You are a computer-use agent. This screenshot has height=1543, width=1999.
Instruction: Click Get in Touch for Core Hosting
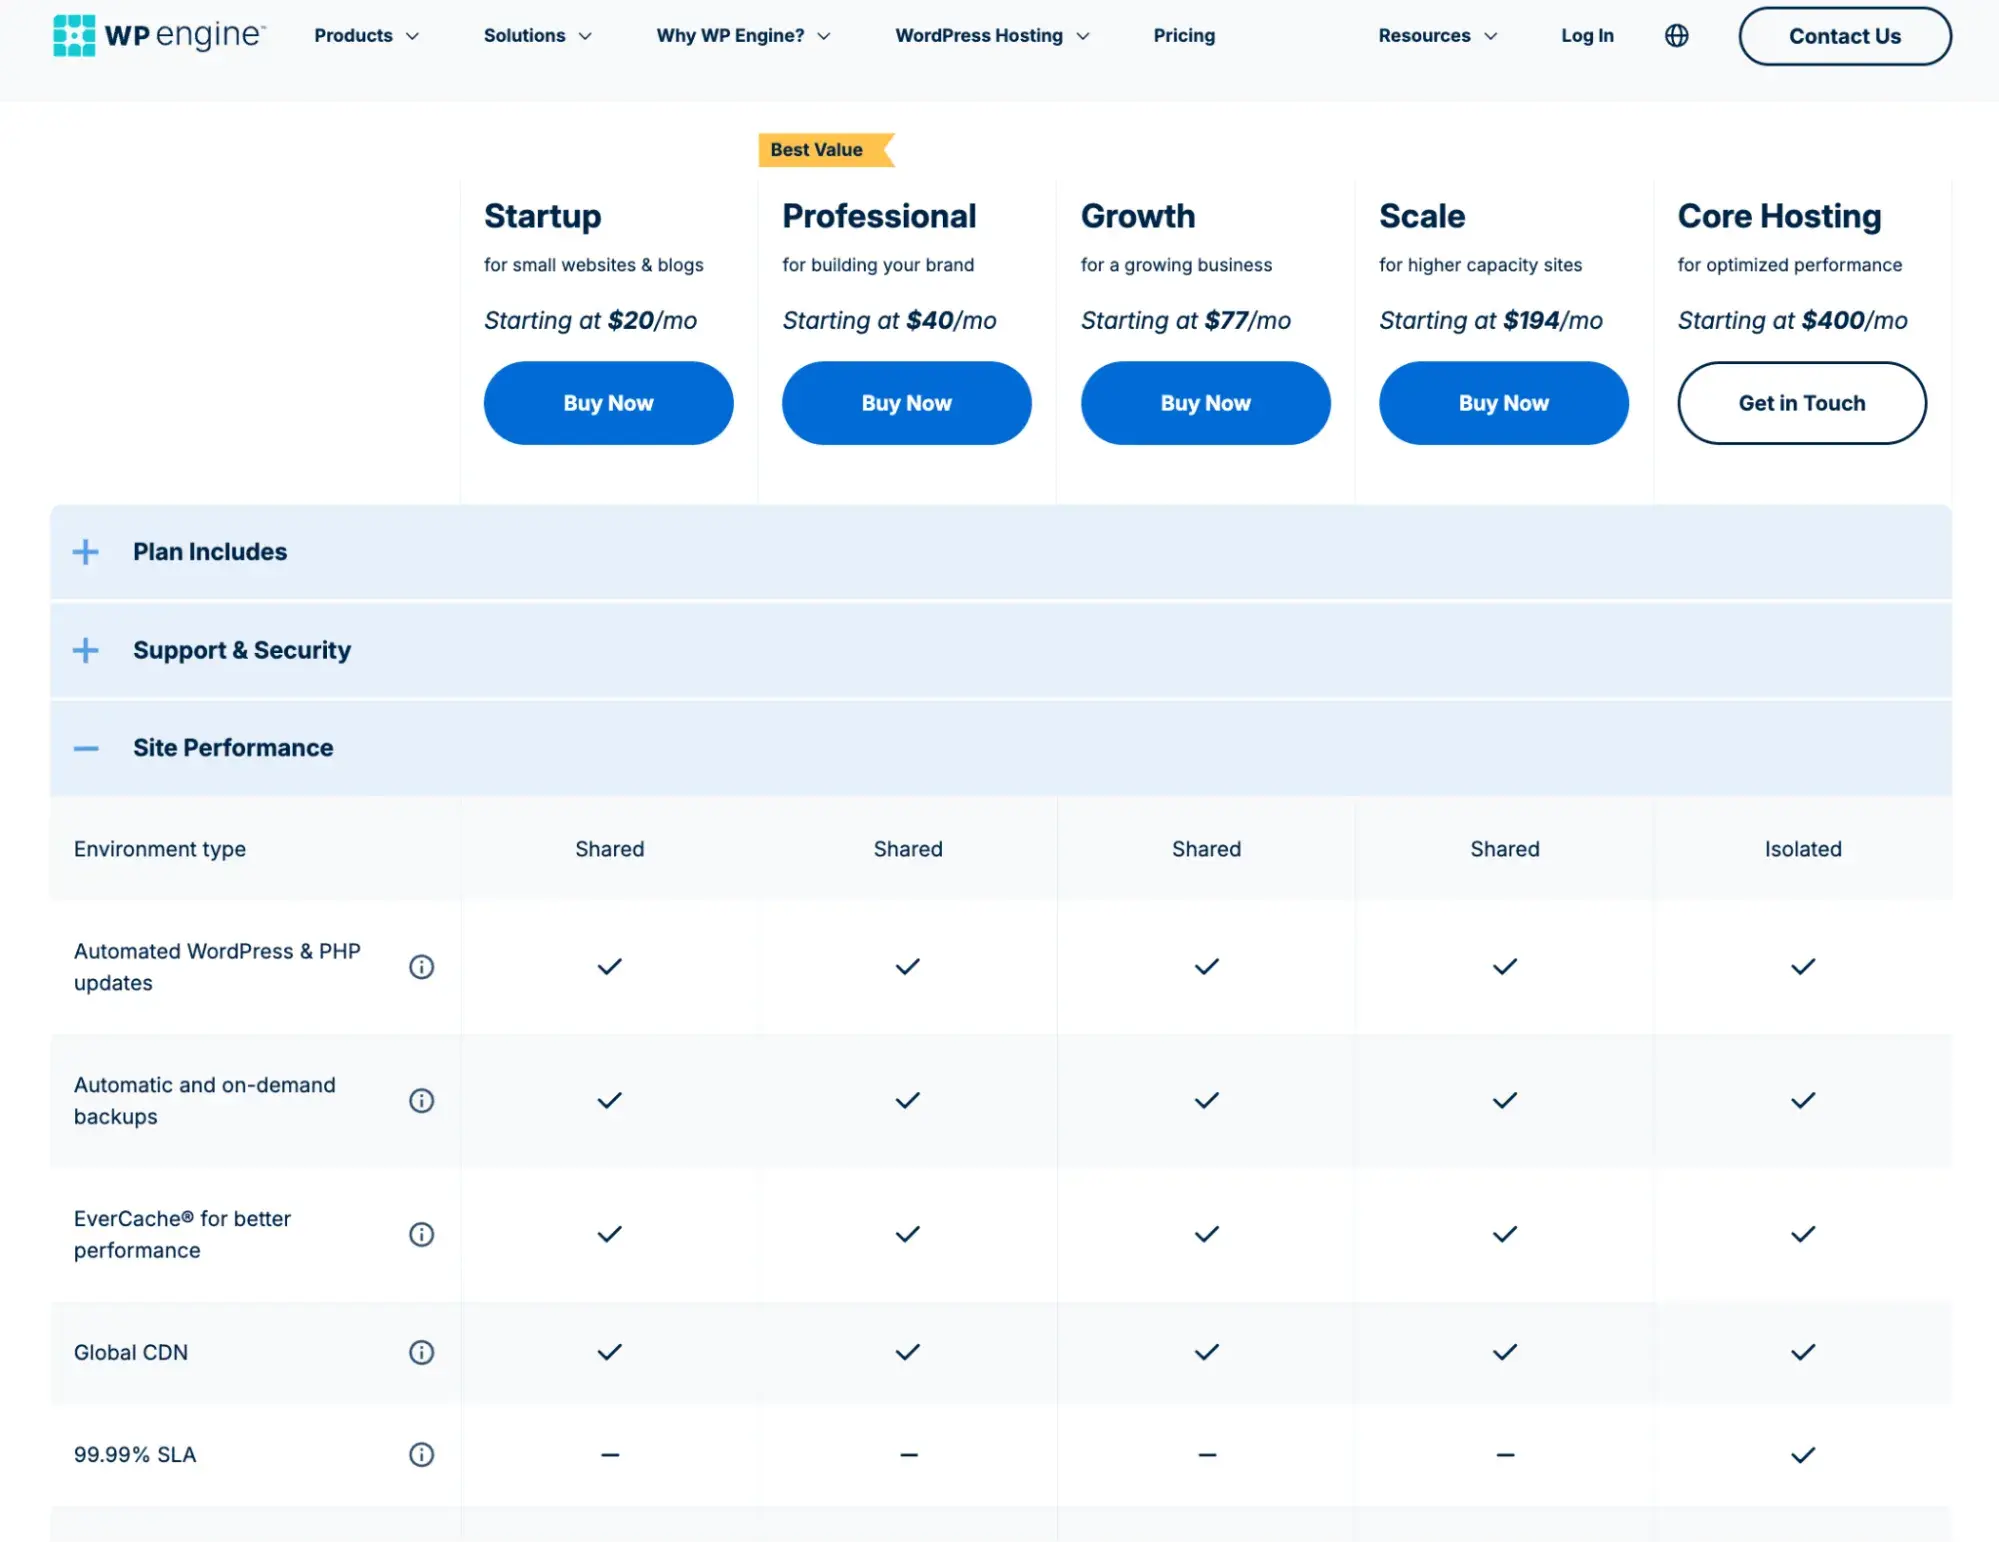pyautogui.click(x=1801, y=402)
